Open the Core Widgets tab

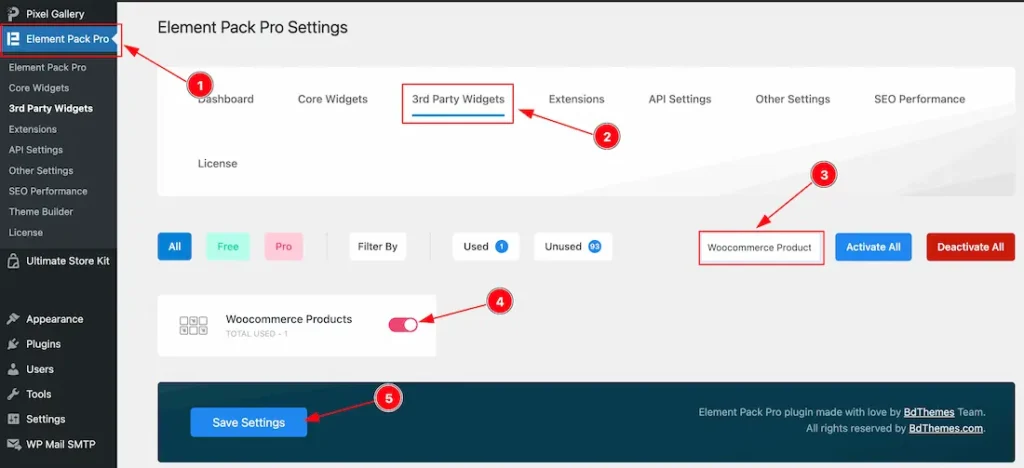(332, 99)
